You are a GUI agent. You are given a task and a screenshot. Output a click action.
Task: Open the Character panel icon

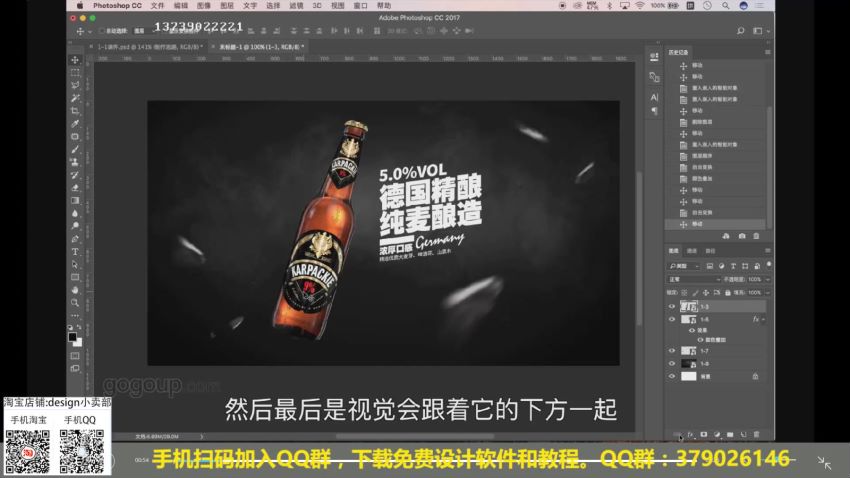[654, 98]
